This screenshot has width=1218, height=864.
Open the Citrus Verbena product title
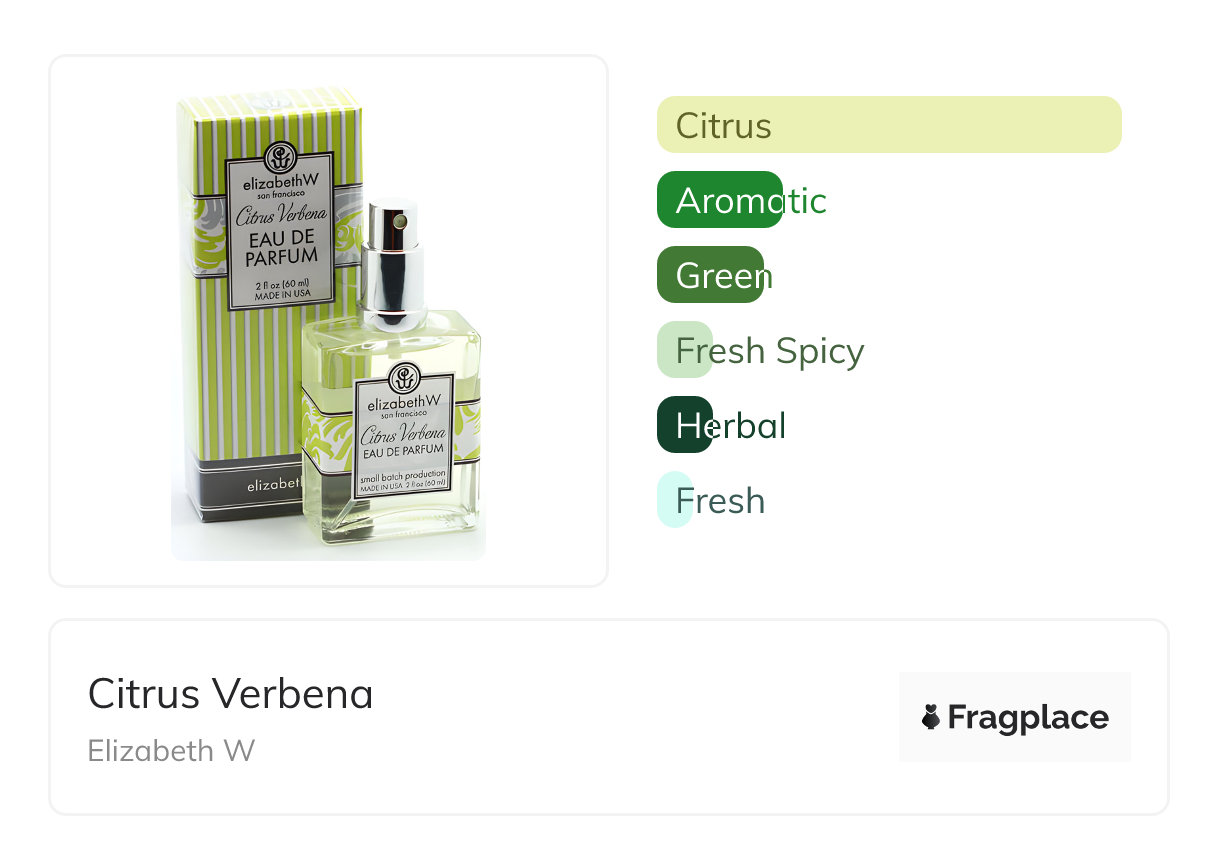coord(230,693)
